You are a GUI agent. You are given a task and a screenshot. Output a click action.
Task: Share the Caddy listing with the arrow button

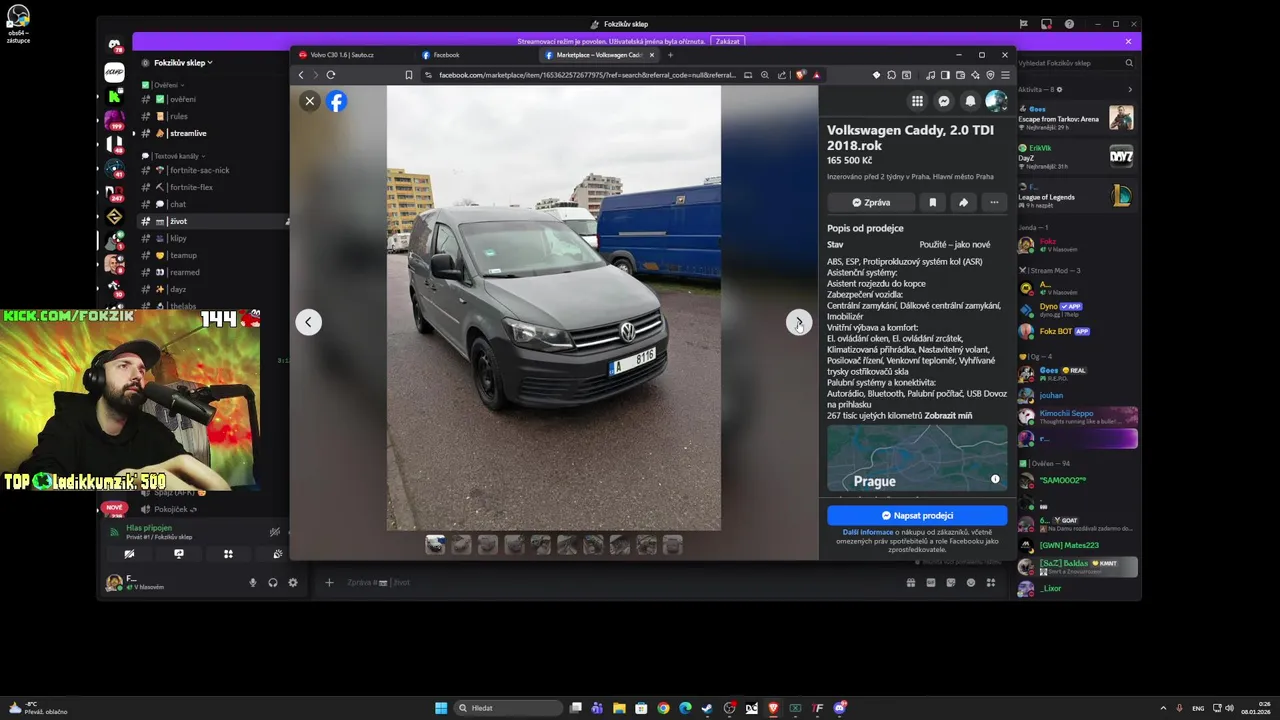pos(963,202)
